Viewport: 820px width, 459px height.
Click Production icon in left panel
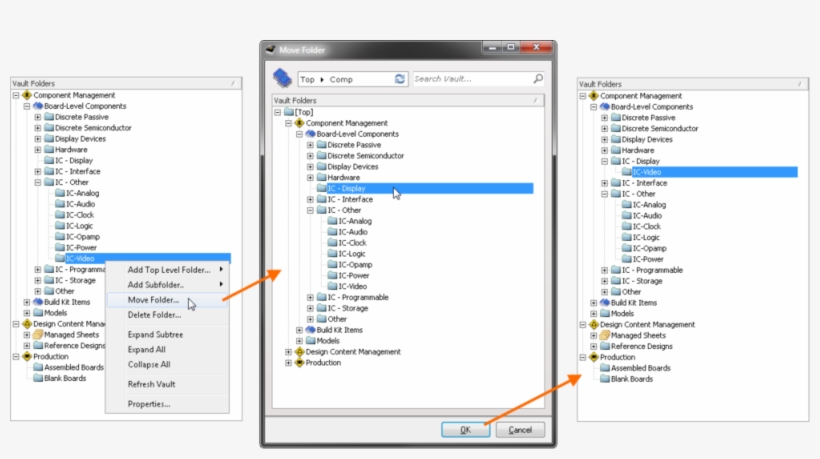point(27,357)
